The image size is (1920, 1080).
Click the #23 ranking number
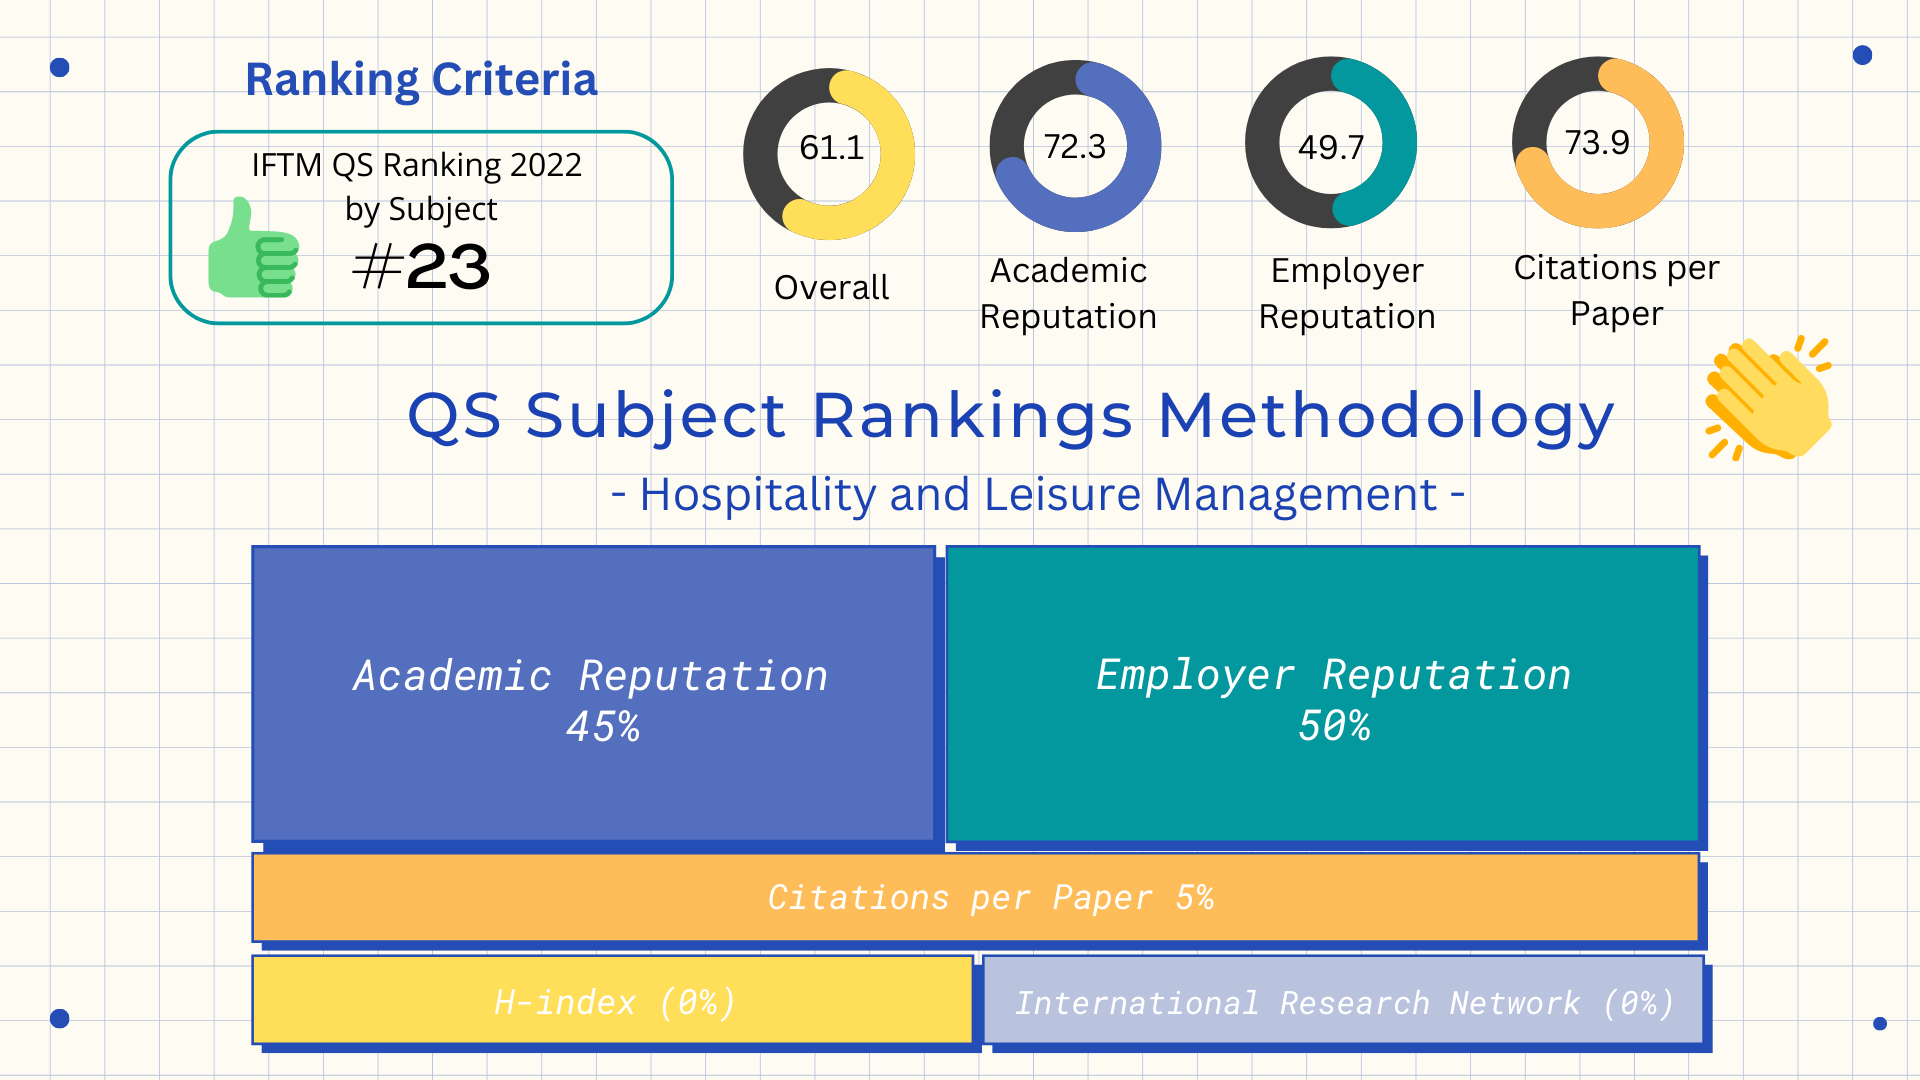click(421, 267)
